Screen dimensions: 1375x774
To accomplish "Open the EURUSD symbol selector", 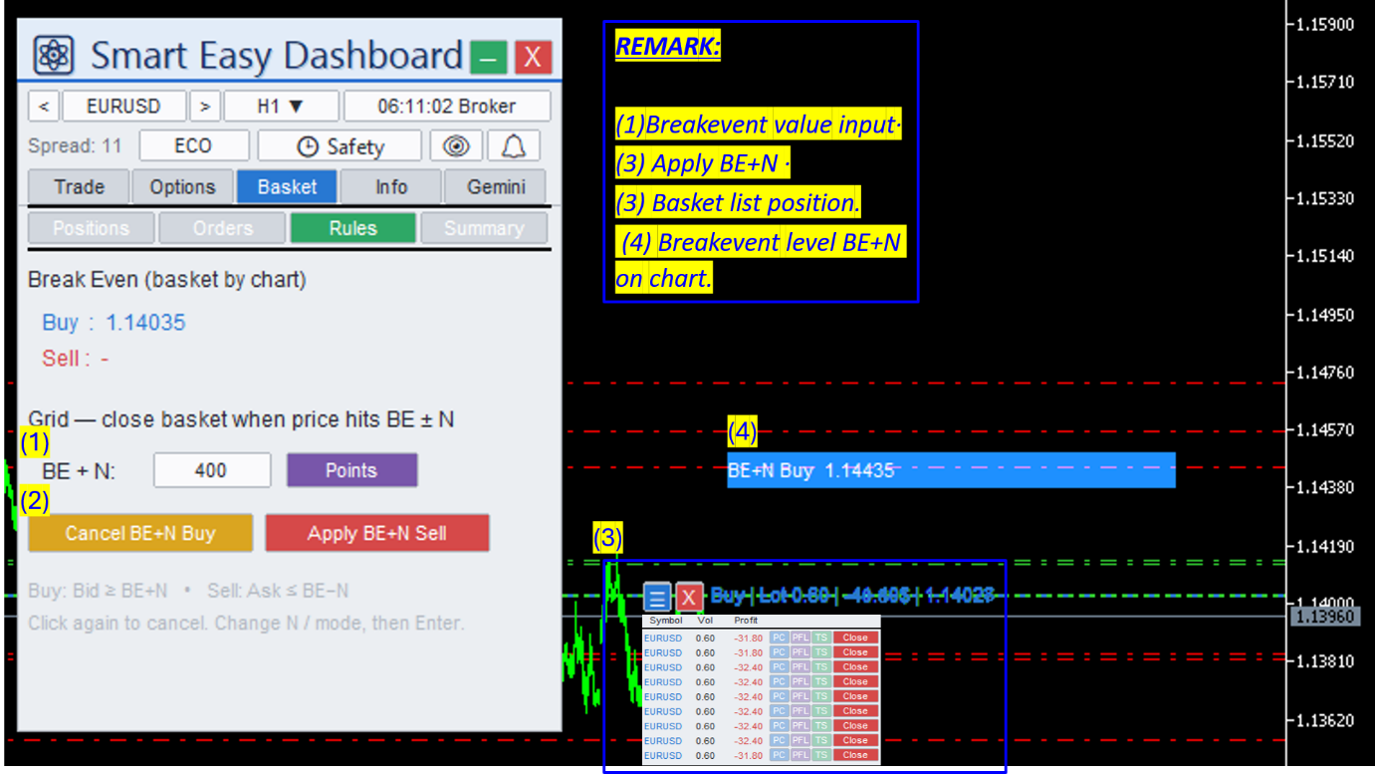I will pyautogui.click(x=124, y=106).
